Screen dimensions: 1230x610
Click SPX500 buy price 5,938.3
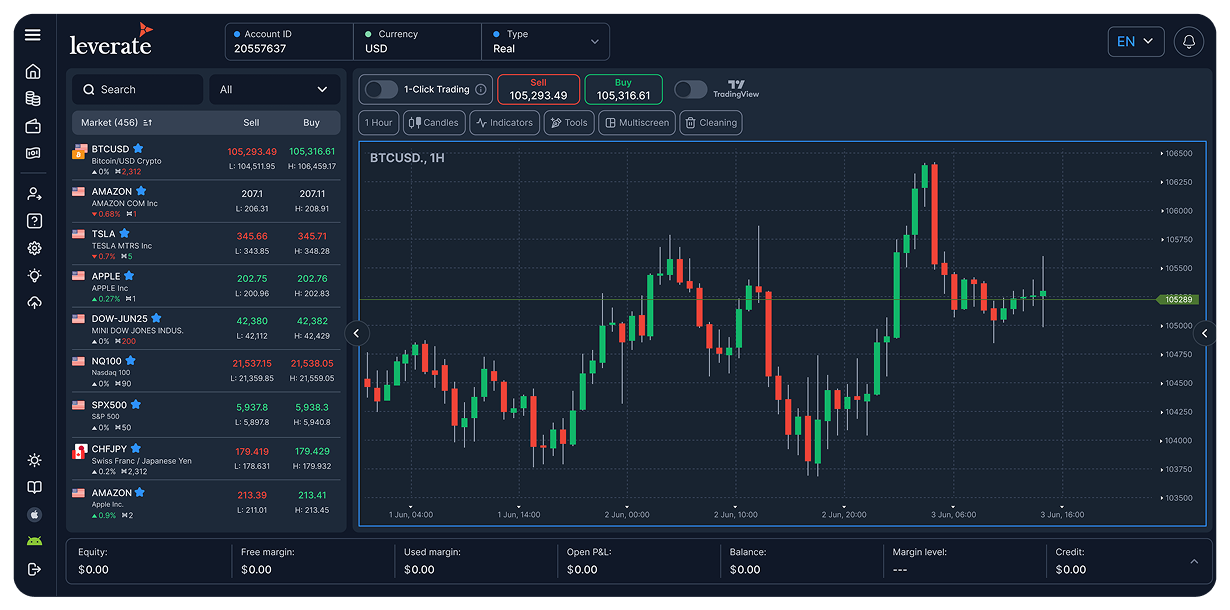[312, 408]
